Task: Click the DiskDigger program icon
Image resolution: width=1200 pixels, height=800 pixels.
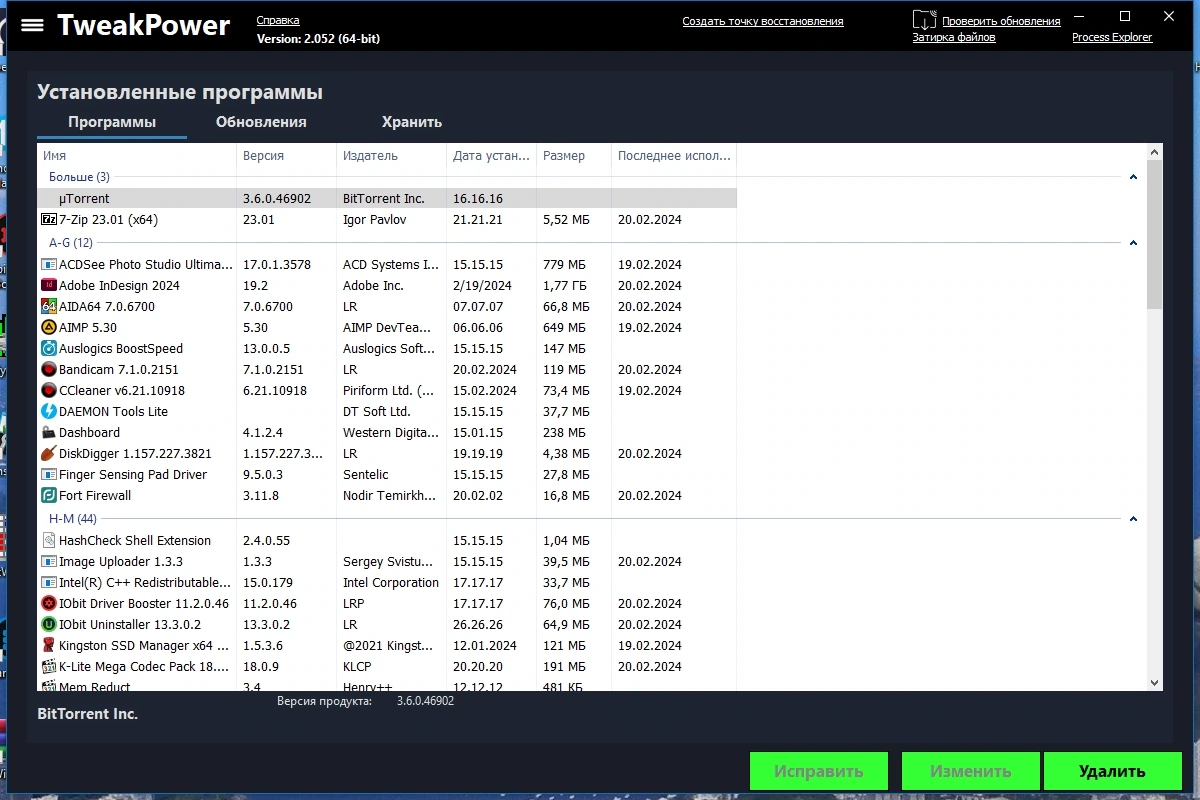Action: (x=49, y=454)
